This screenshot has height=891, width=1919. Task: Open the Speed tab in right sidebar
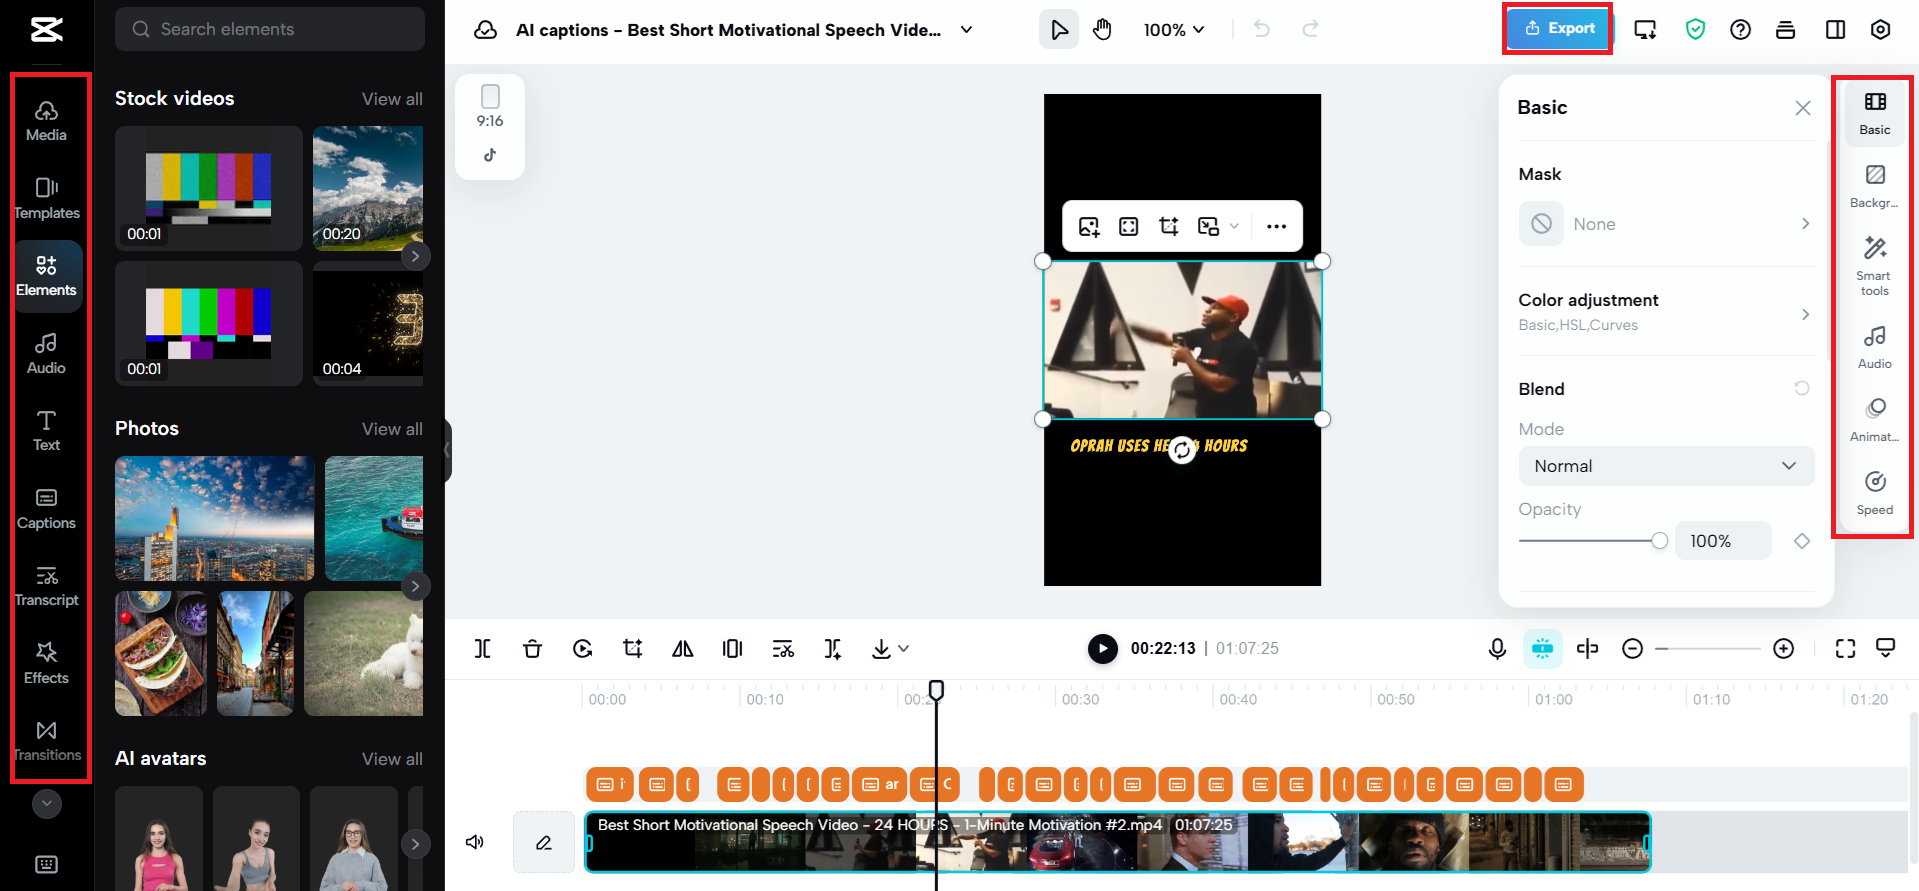1874,493
